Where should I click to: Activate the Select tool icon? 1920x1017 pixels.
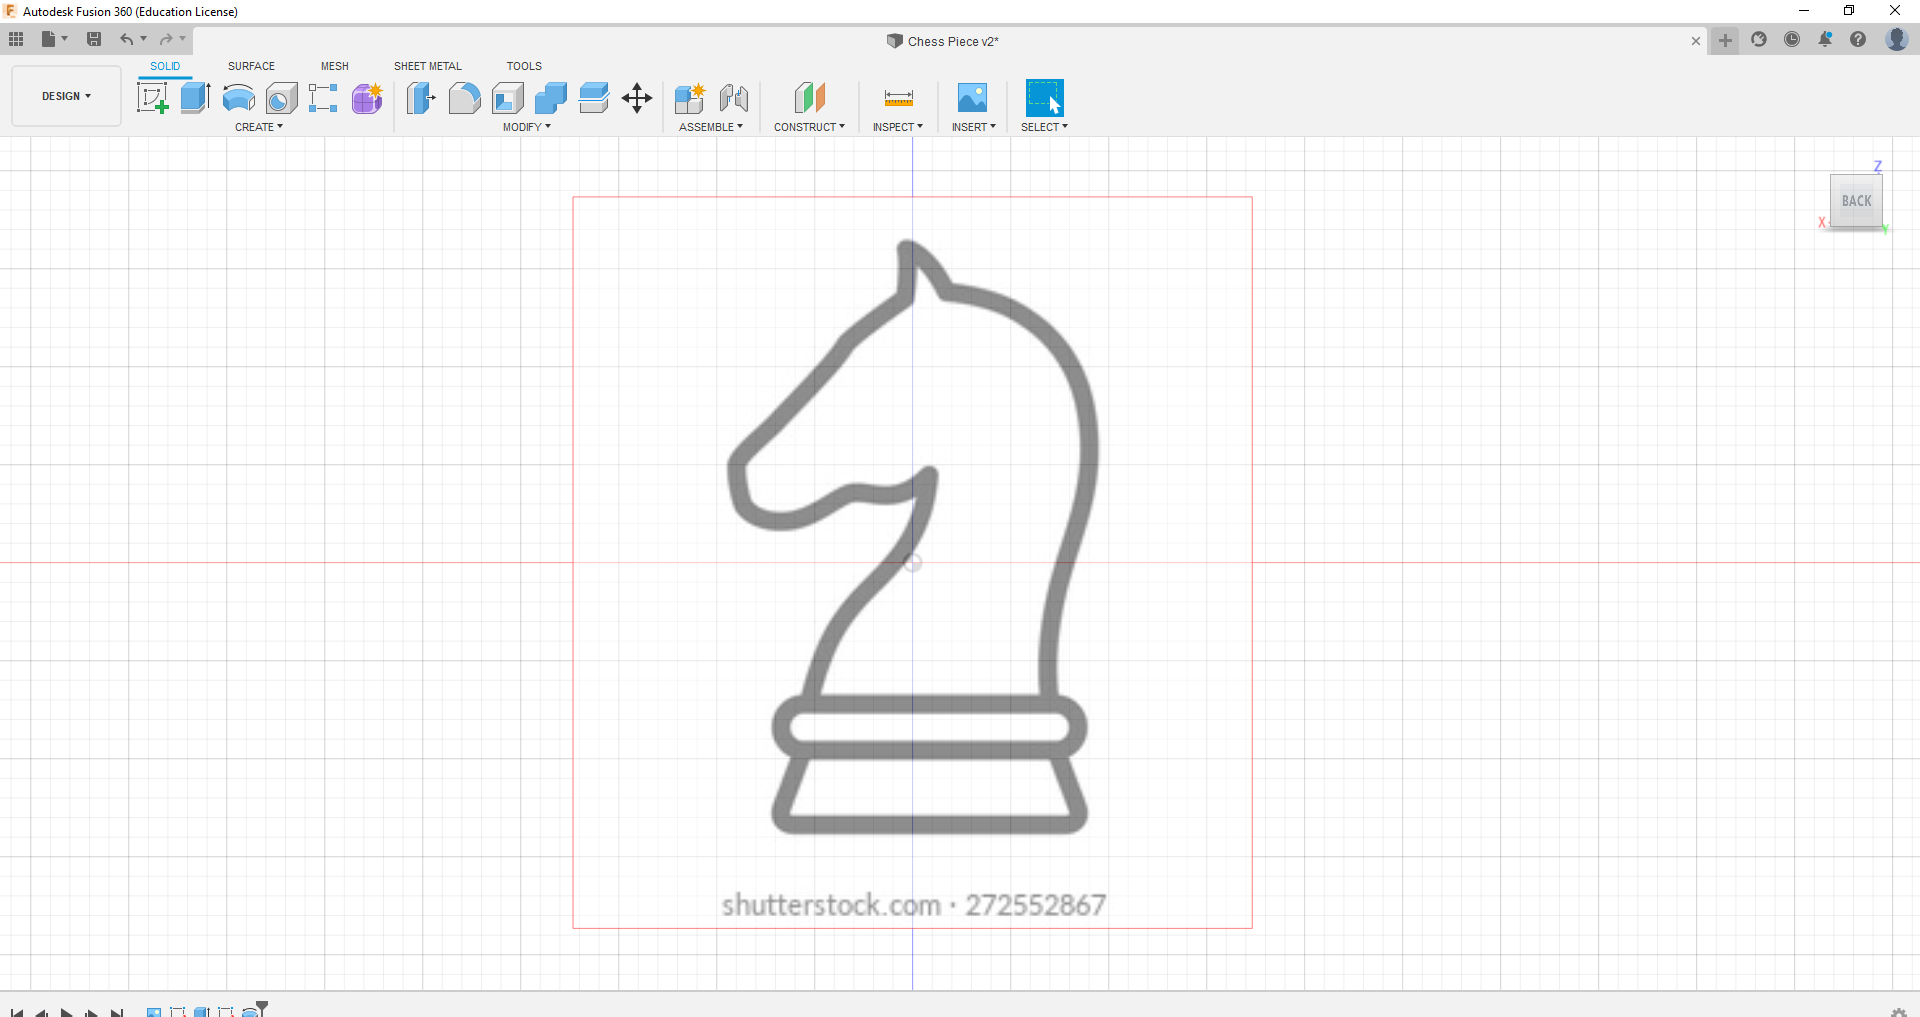(1045, 98)
